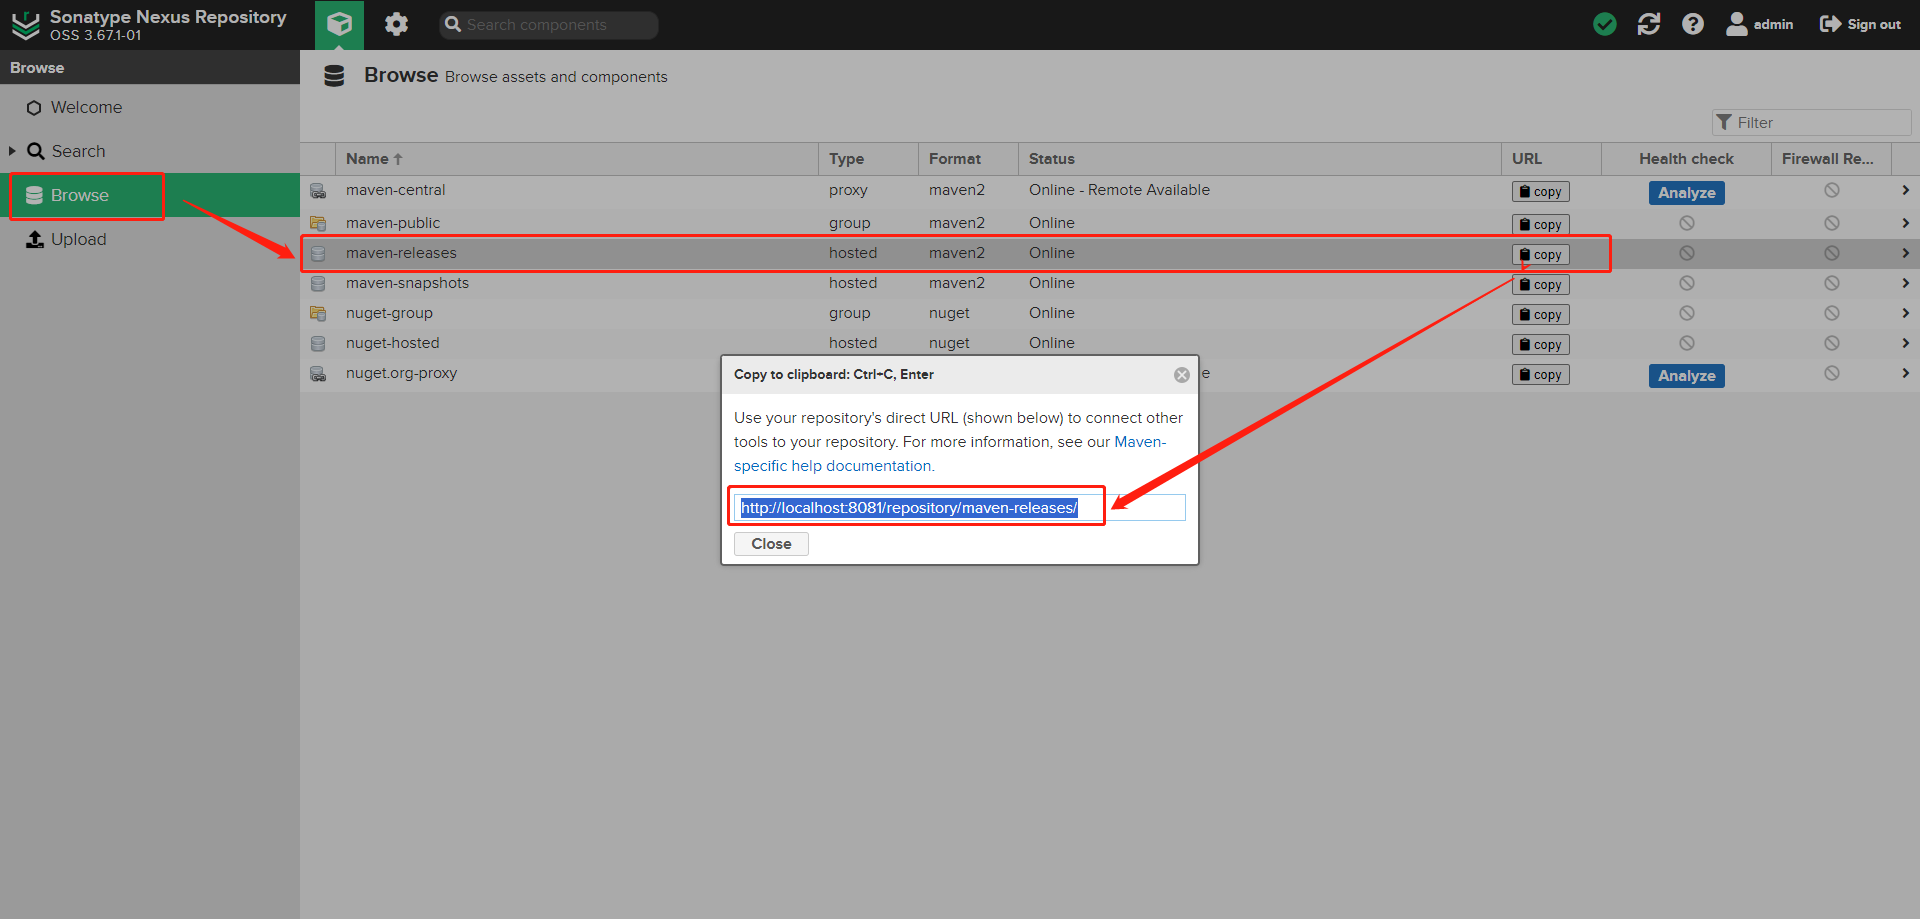The image size is (1920, 919).
Task: Open the administration gear settings
Action: tap(397, 24)
